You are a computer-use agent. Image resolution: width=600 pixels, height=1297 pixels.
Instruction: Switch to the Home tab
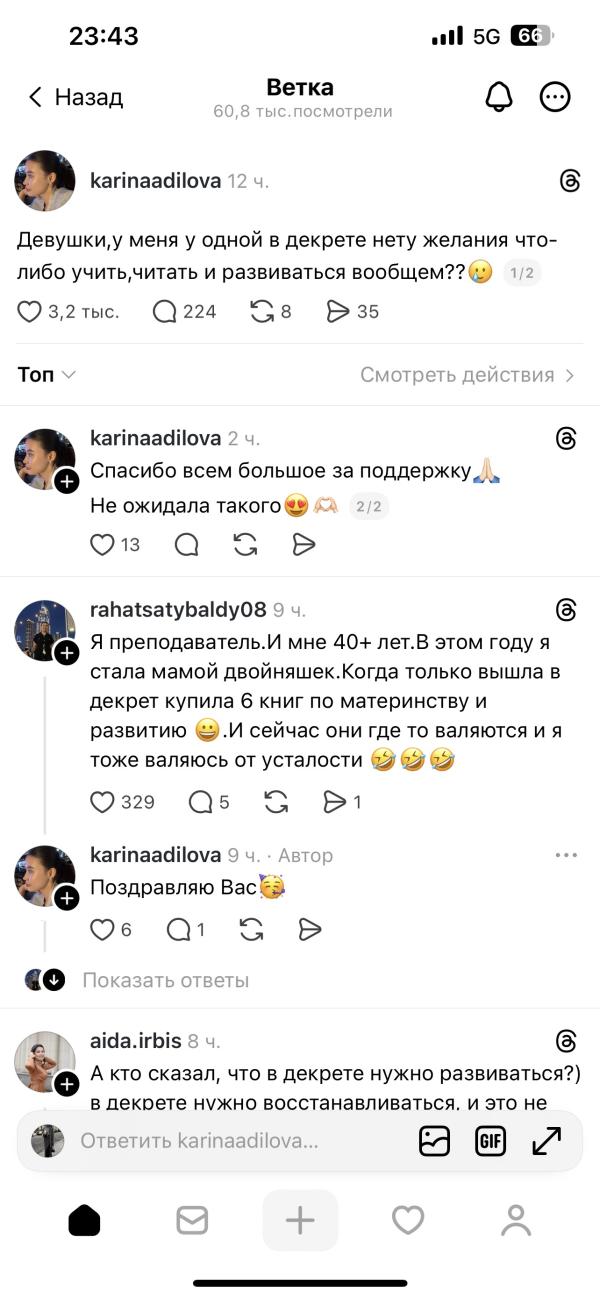pos(84,1220)
